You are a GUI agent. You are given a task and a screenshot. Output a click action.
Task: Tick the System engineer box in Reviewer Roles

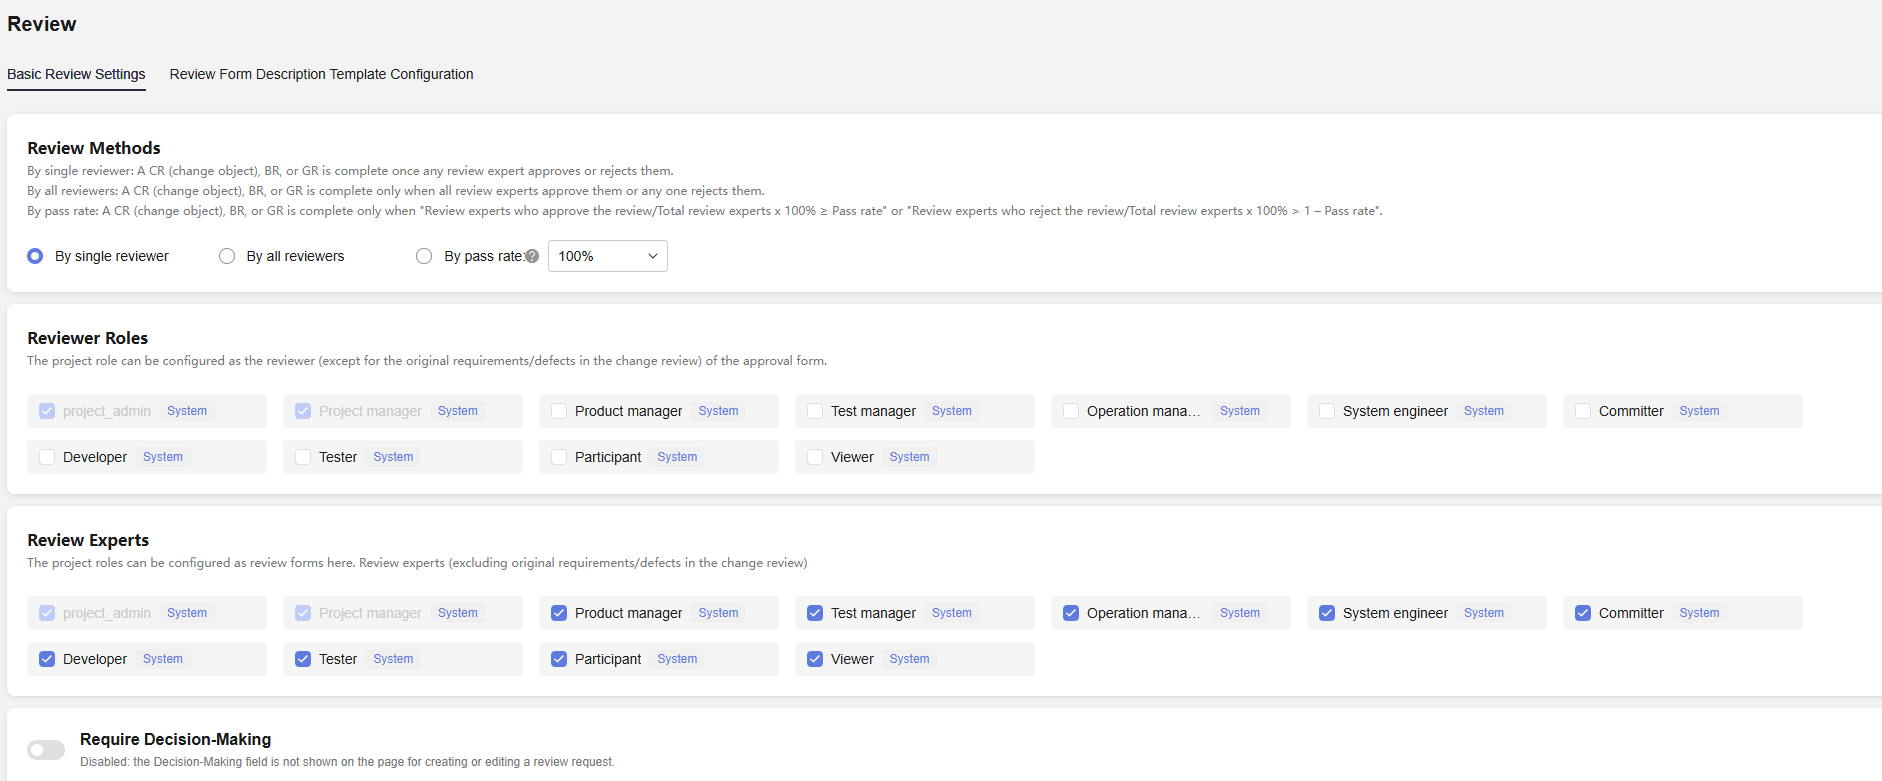1327,411
